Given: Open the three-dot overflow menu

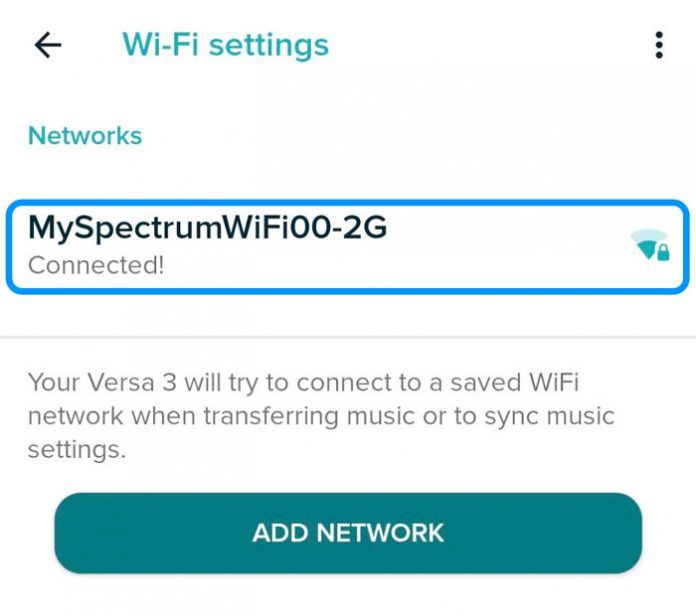Looking at the screenshot, I should tap(658, 45).
